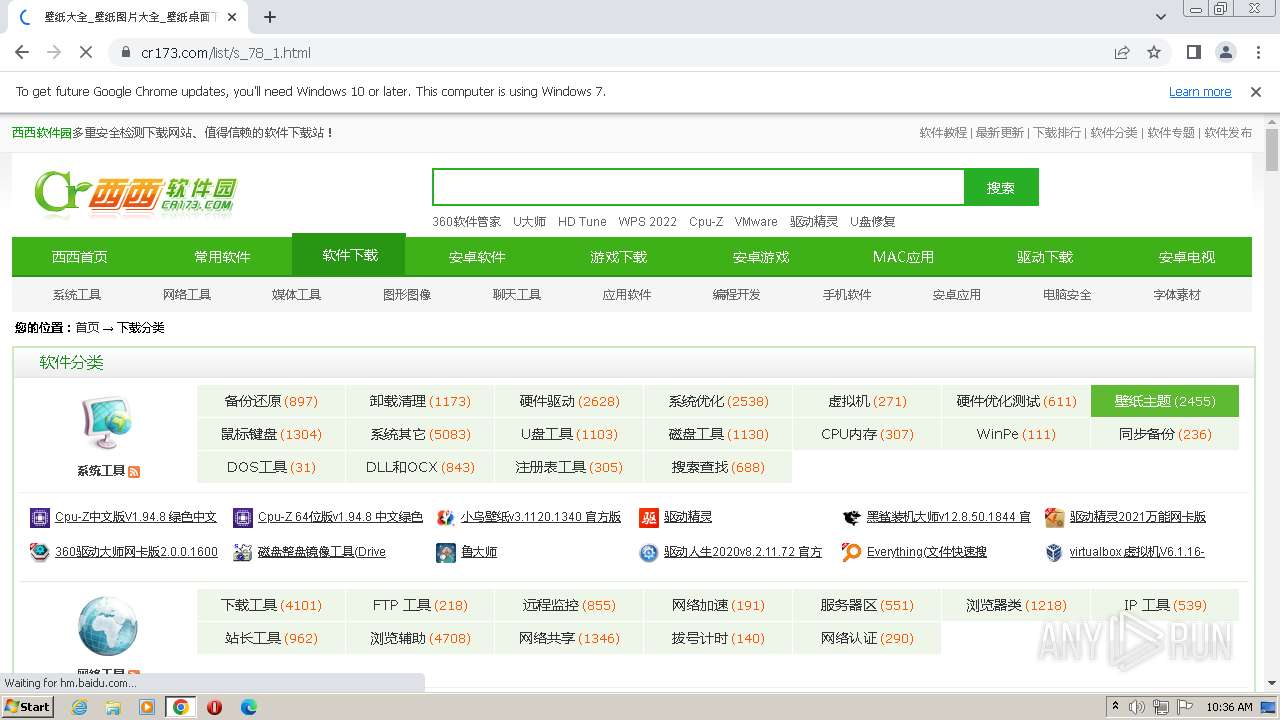Click the 360驱动大师网卡版 icon
1280x720 pixels.
click(x=40, y=552)
